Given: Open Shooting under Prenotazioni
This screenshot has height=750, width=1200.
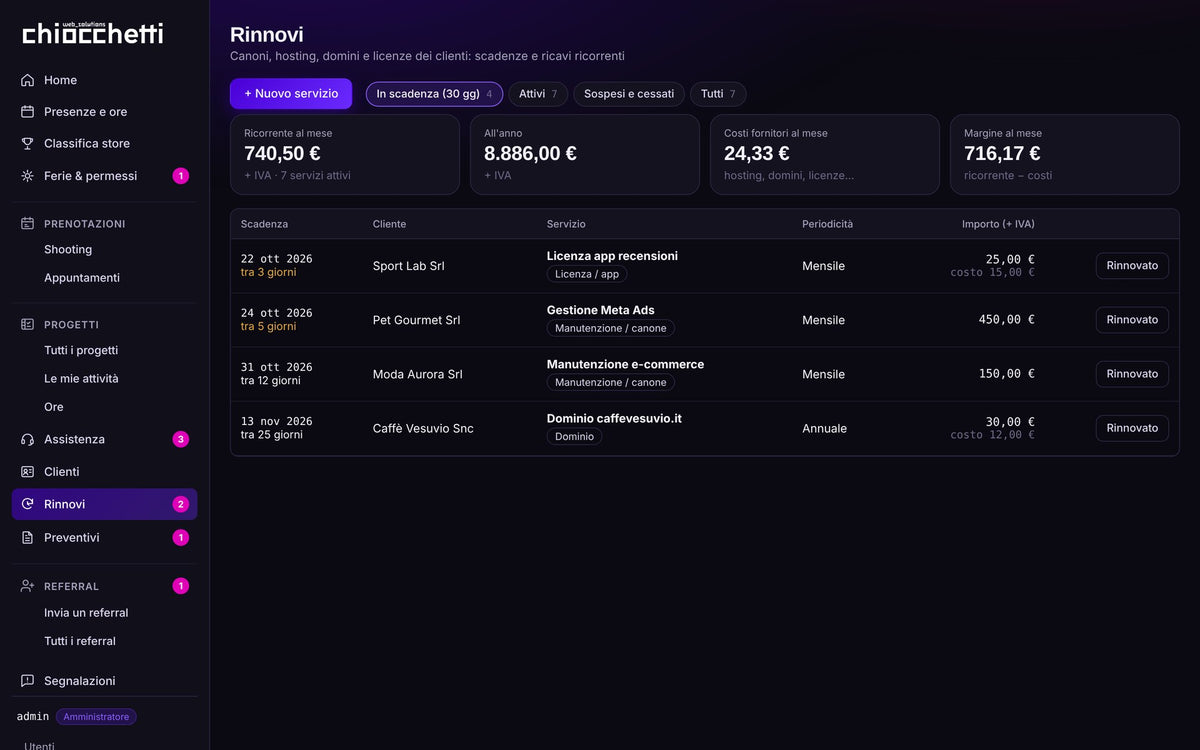Looking at the screenshot, I should [68, 250].
